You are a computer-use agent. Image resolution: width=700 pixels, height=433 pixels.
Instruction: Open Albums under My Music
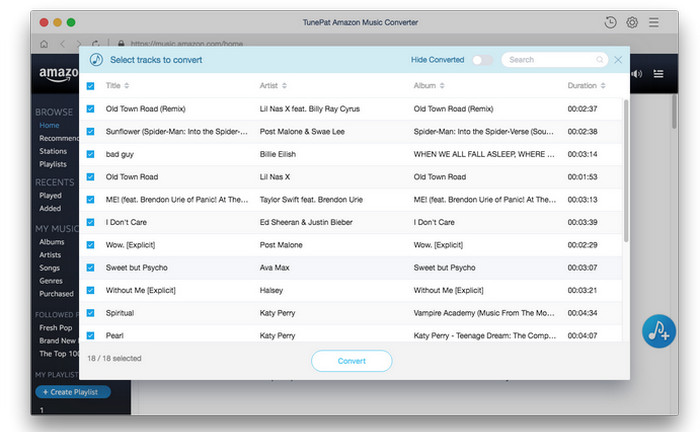pos(52,242)
